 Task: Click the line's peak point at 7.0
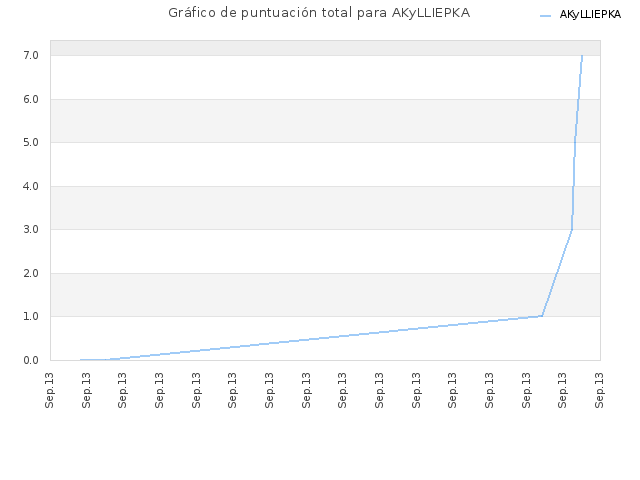pyautogui.click(x=582, y=56)
